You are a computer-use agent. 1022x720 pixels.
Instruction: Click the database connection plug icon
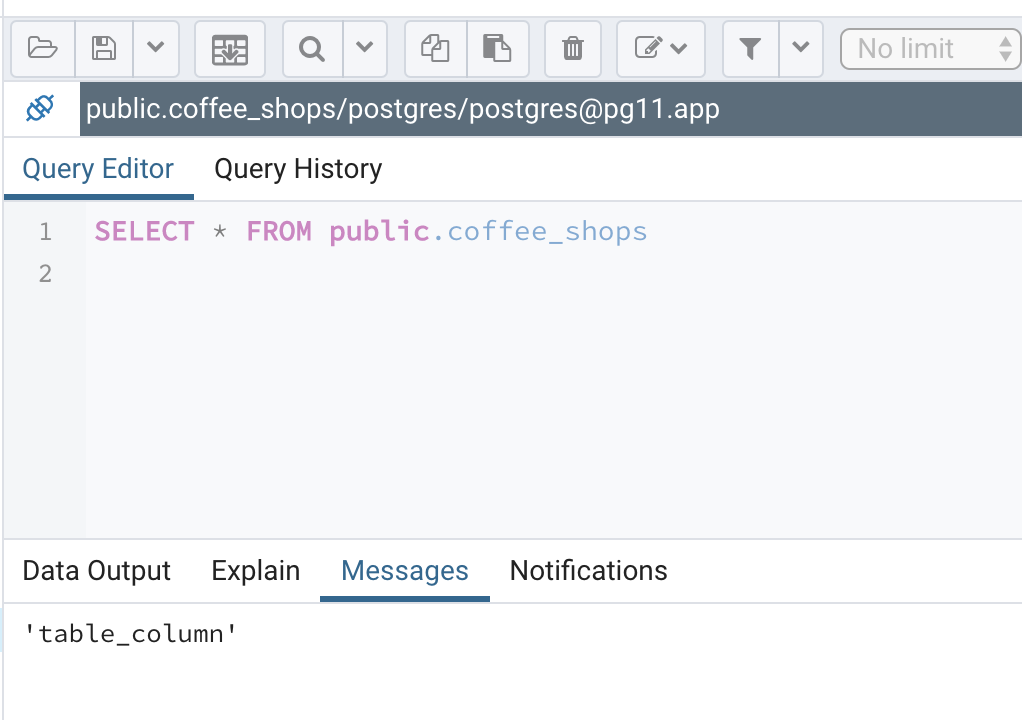pyautogui.click(x=39, y=108)
